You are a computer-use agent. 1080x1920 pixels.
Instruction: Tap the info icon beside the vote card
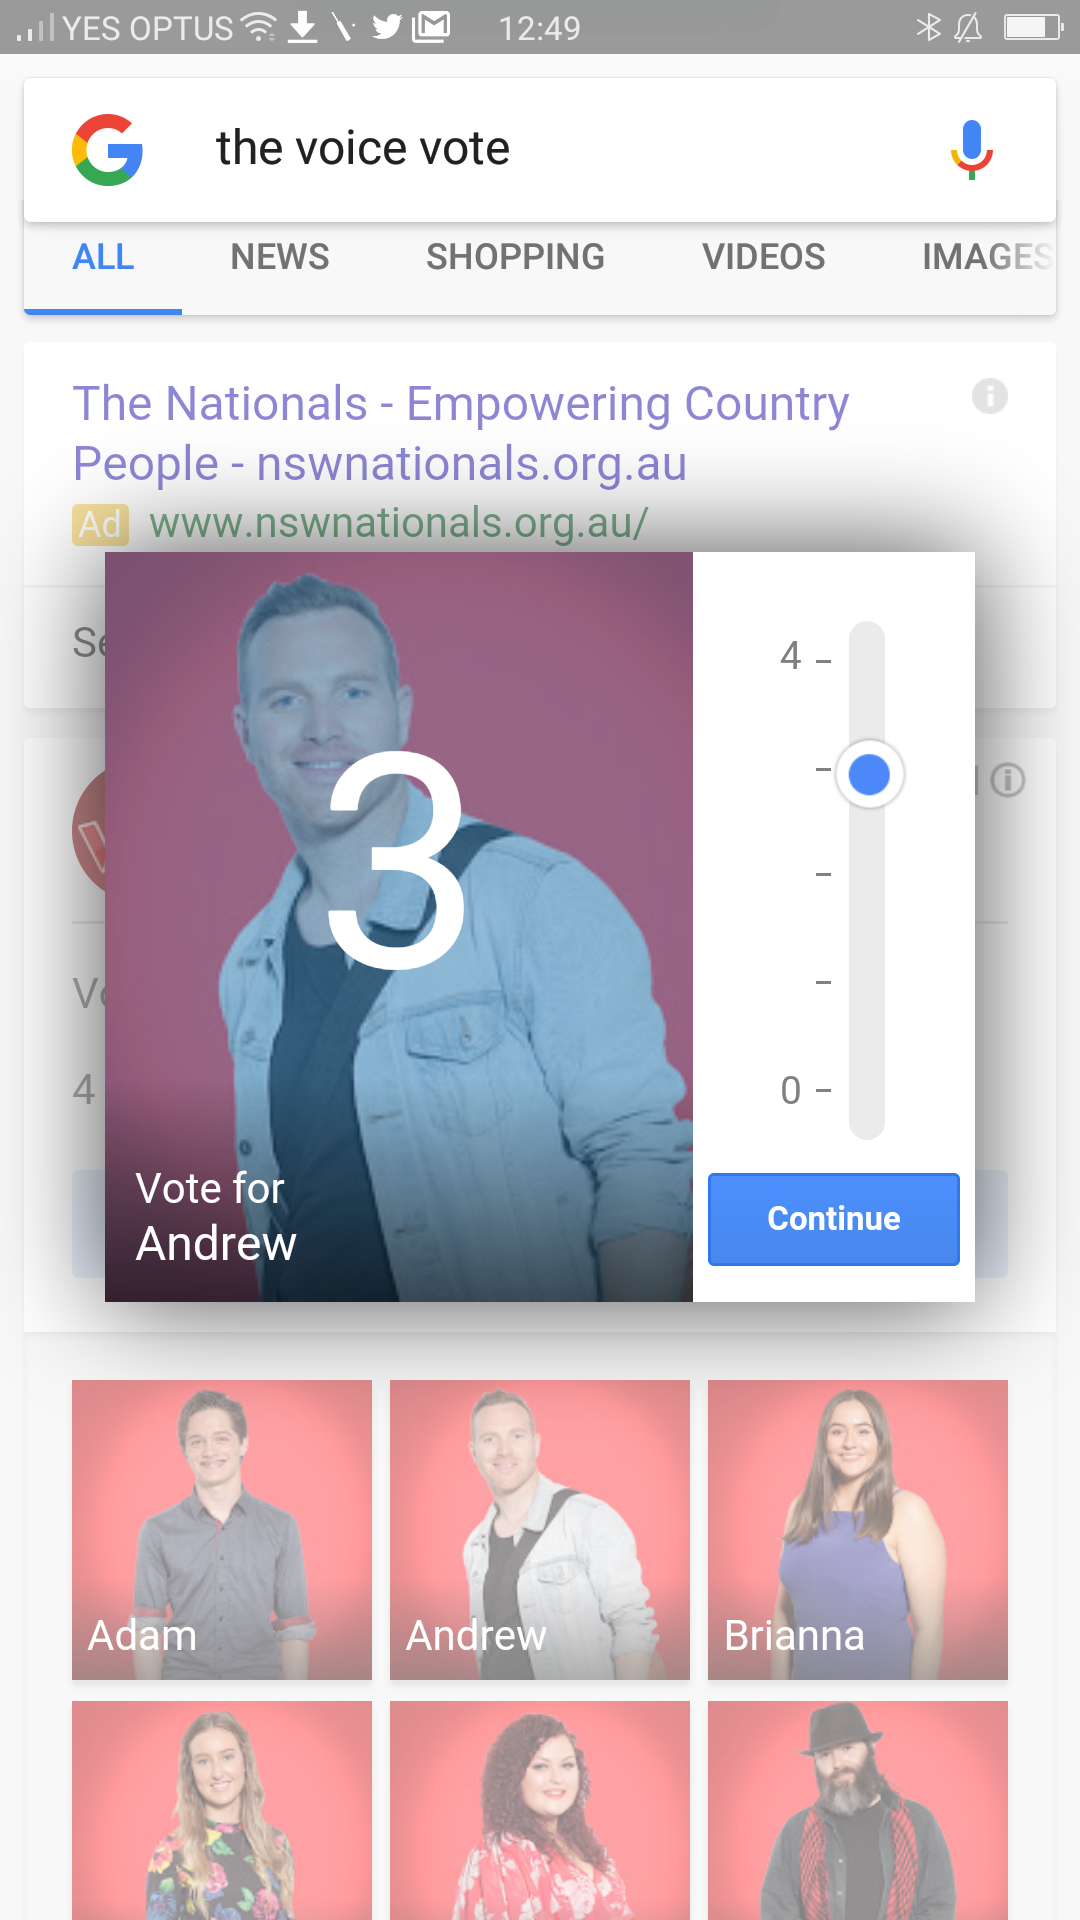[1008, 779]
